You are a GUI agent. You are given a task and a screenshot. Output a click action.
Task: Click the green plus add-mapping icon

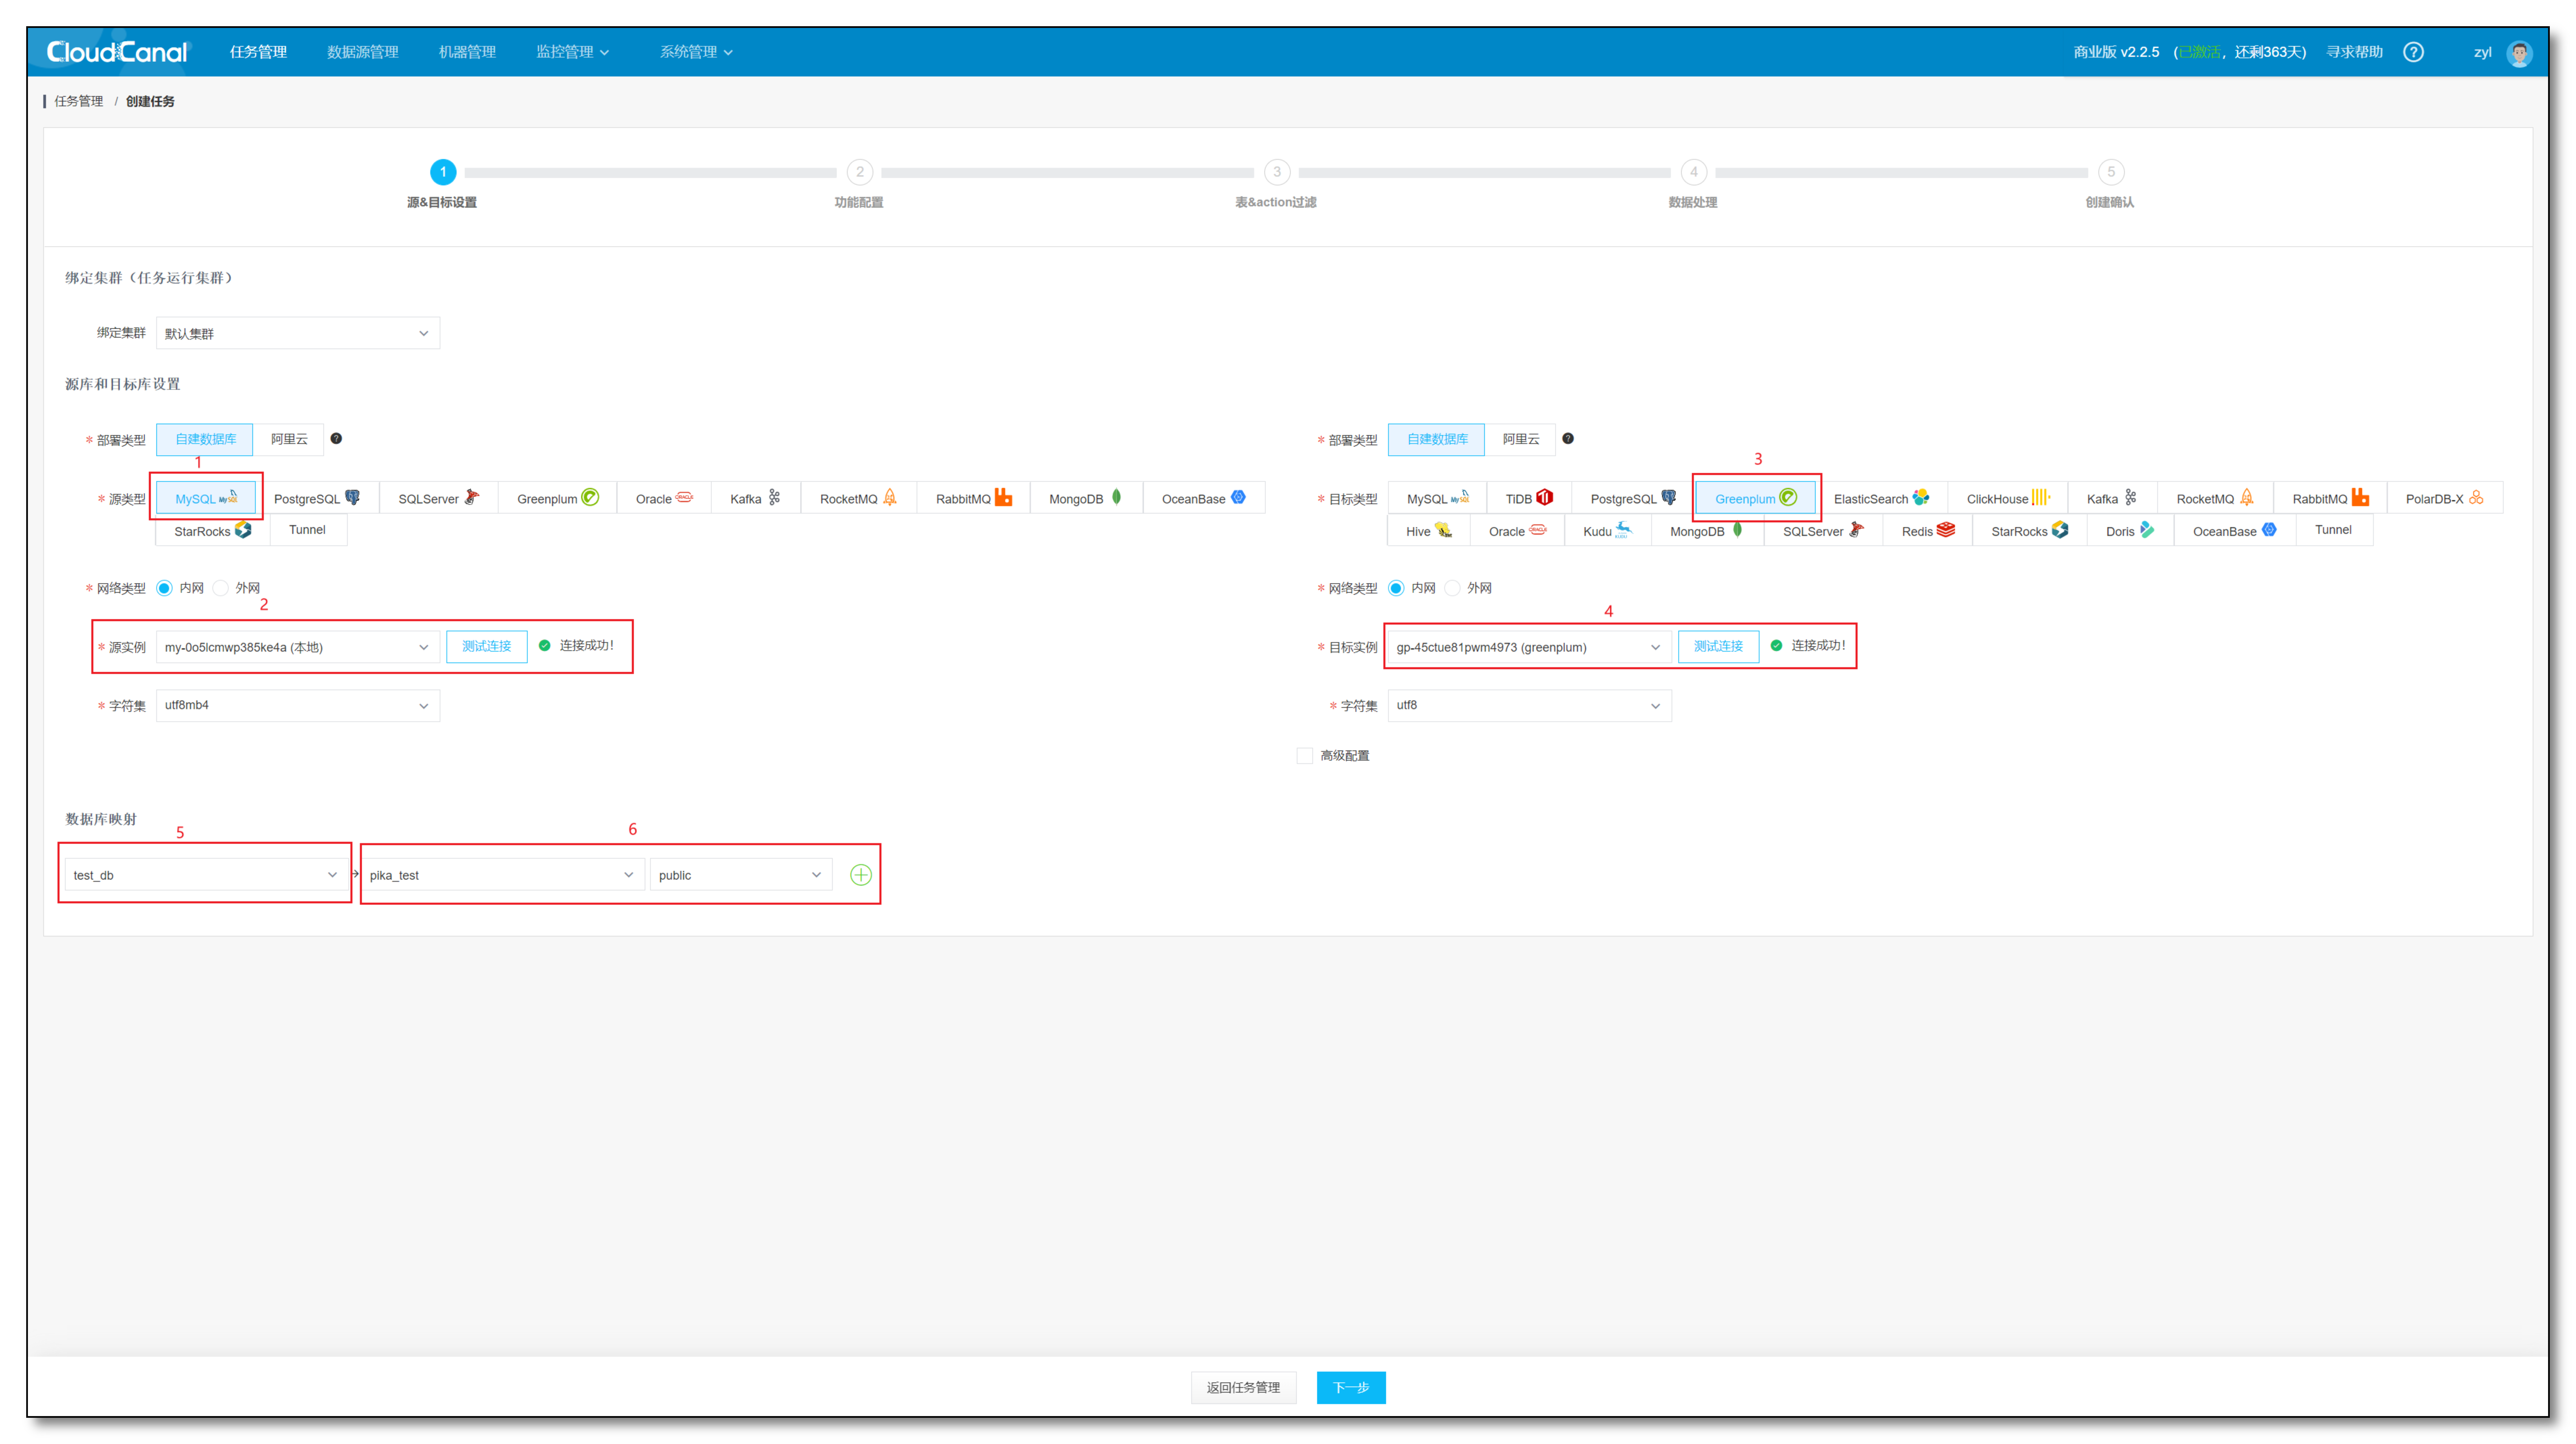[x=860, y=875]
